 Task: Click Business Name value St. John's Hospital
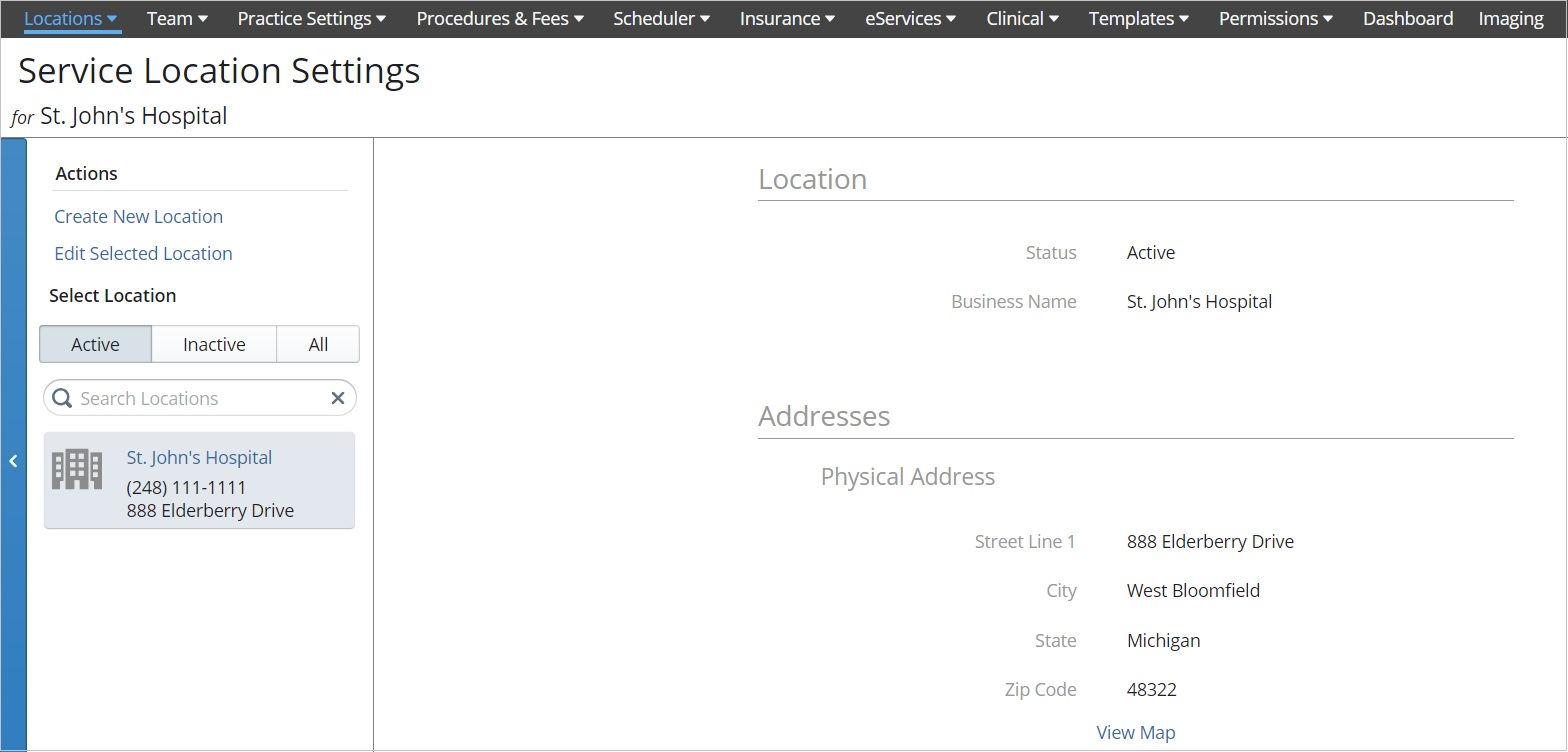point(1199,302)
